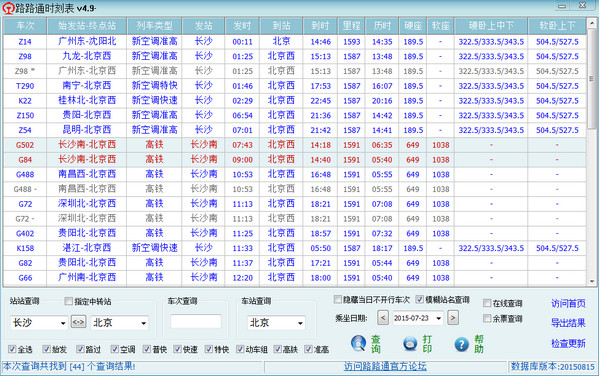Select train G66 row
Image resolution: width=599 pixels, height=376 pixels.
[x=294, y=278]
